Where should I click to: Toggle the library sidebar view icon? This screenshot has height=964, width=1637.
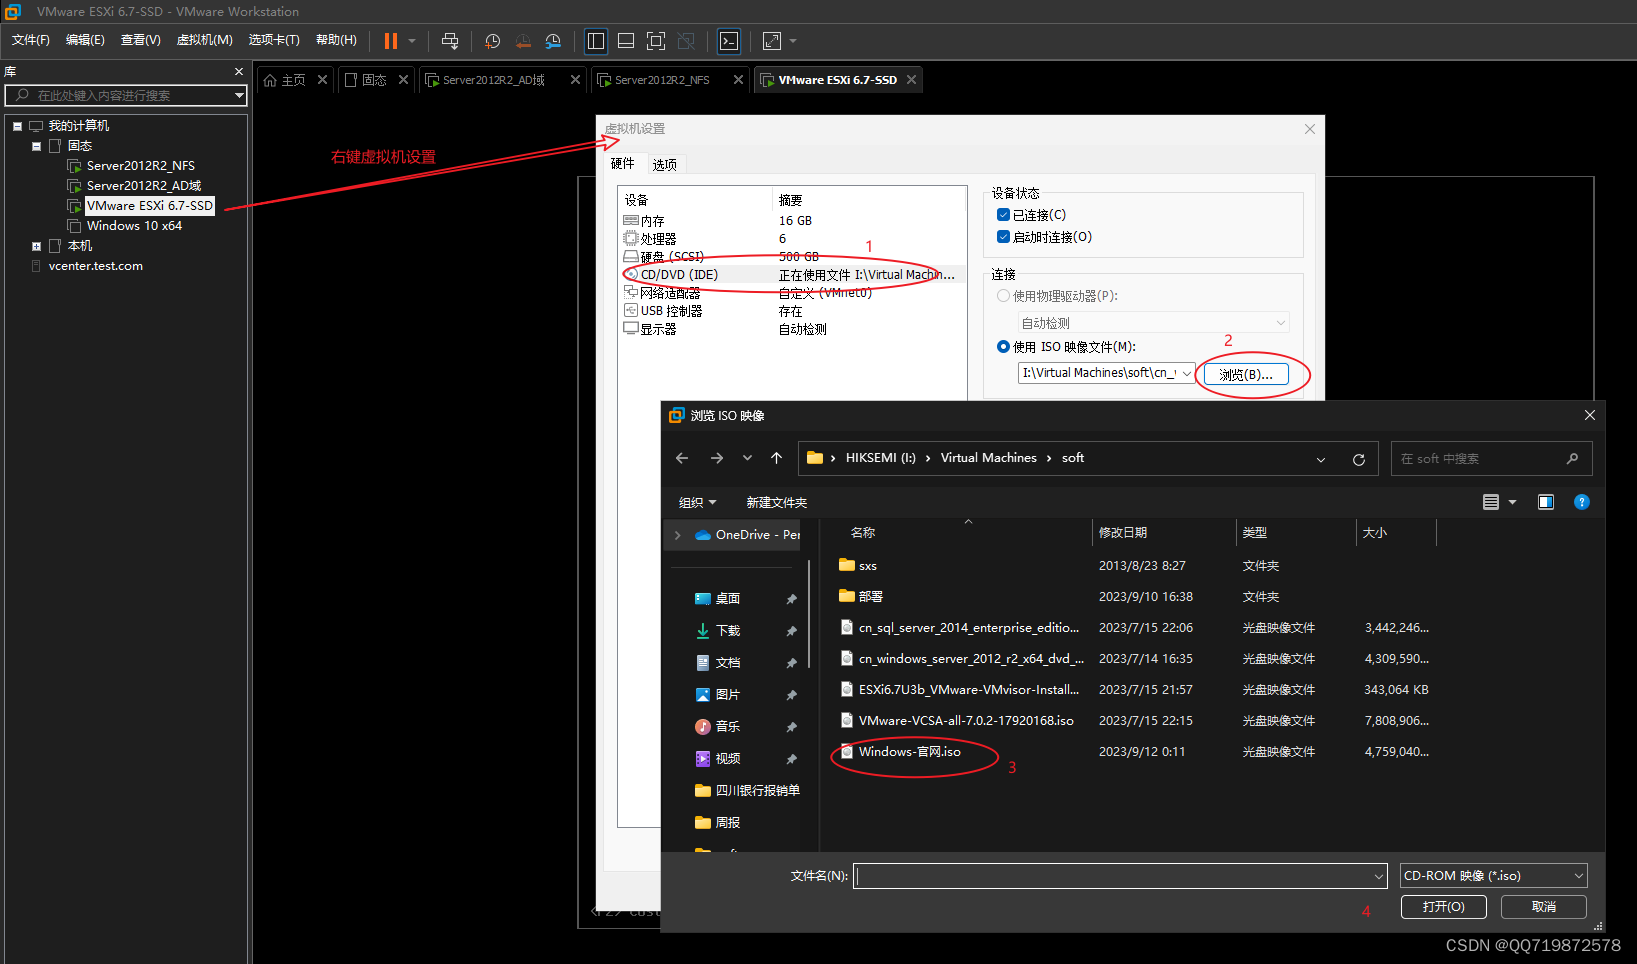pyautogui.click(x=596, y=41)
